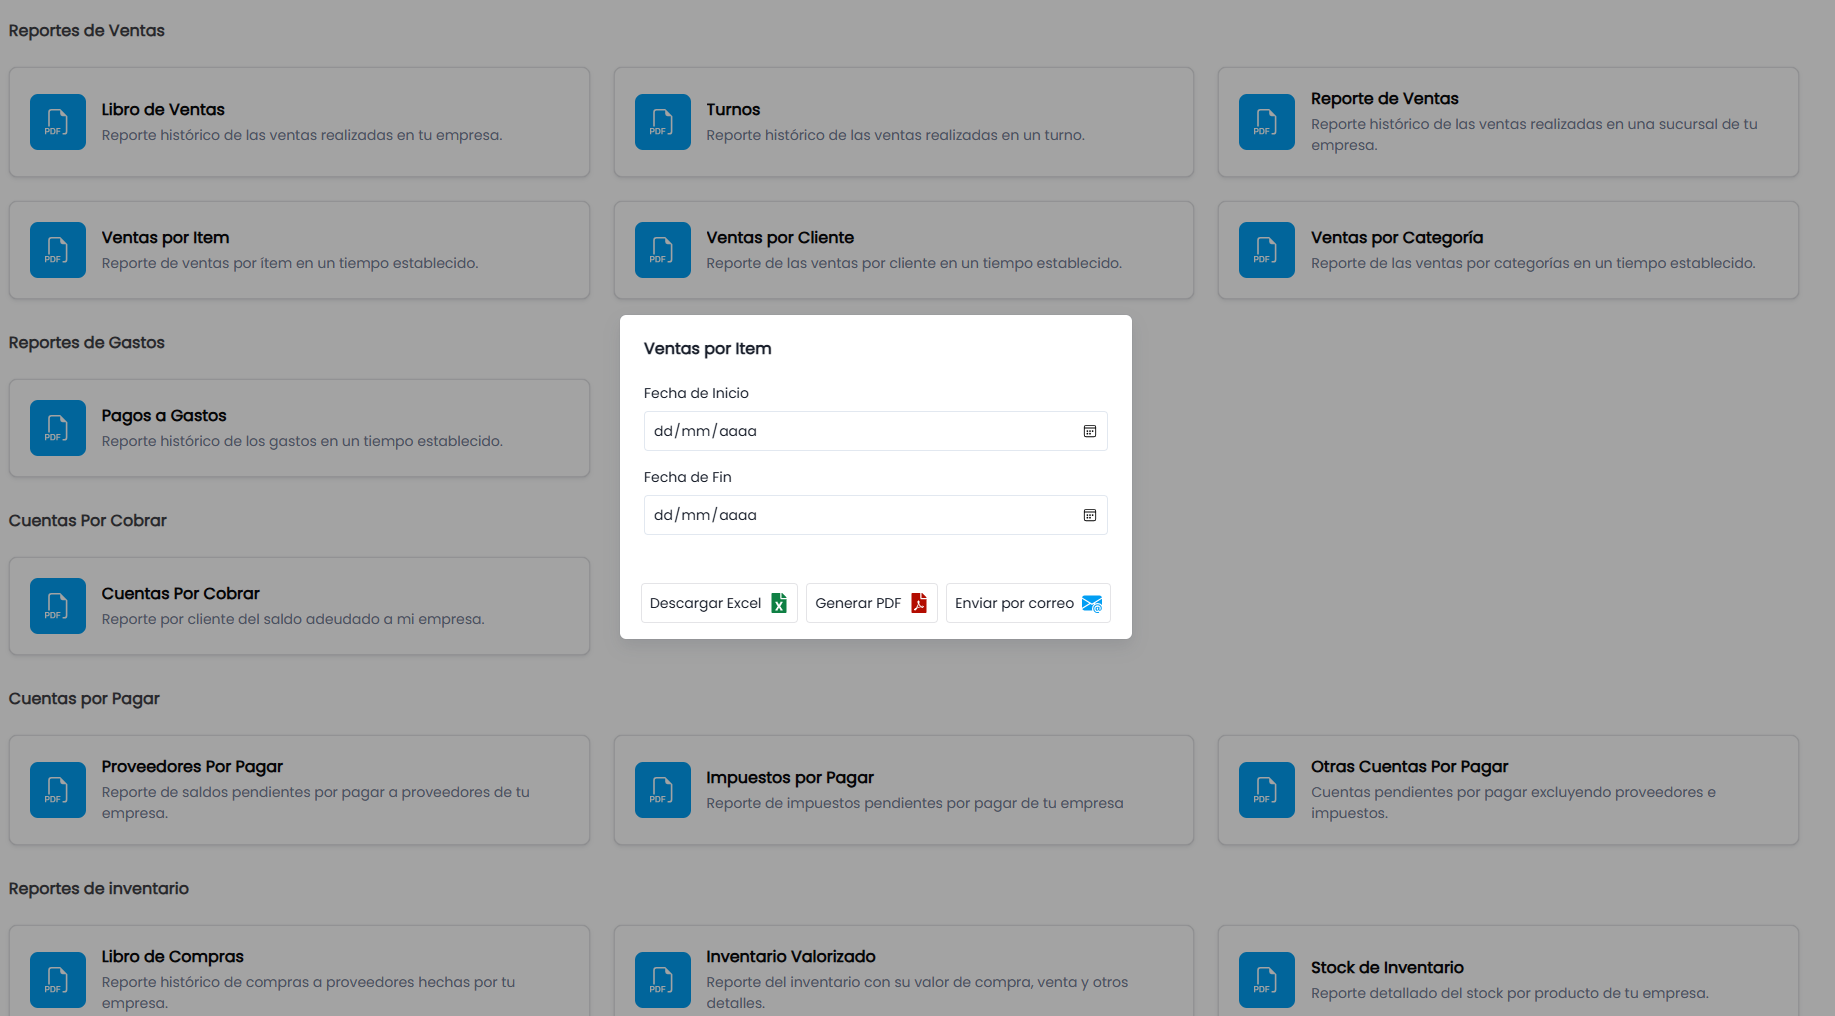The image size is (1835, 1016).
Task: Click the Reportes de inventario section heading
Action: pyautogui.click(x=99, y=889)
